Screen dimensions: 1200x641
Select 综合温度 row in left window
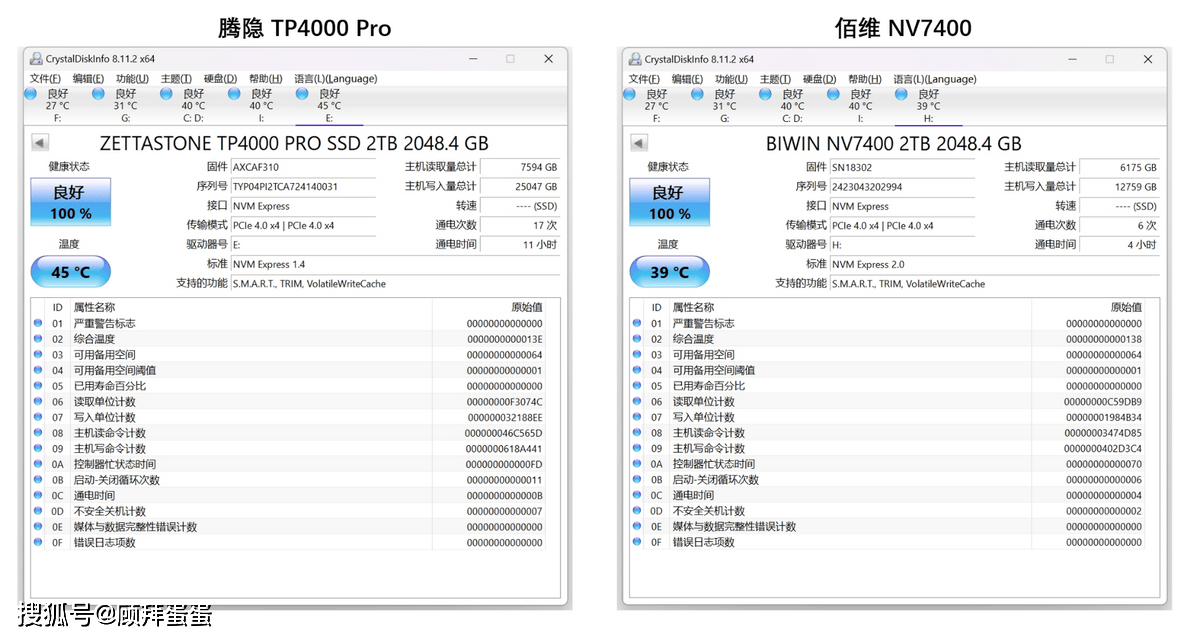[296, 339]
